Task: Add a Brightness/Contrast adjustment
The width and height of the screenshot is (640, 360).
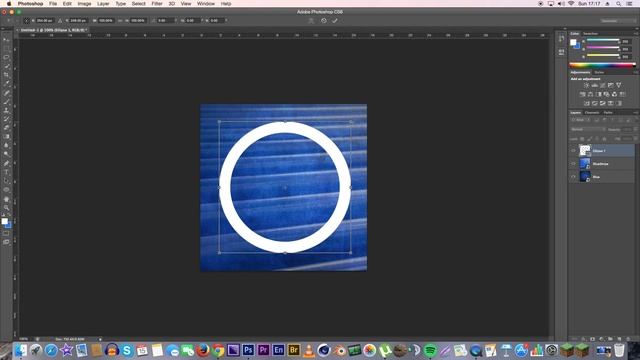Action: click(586, 85)
